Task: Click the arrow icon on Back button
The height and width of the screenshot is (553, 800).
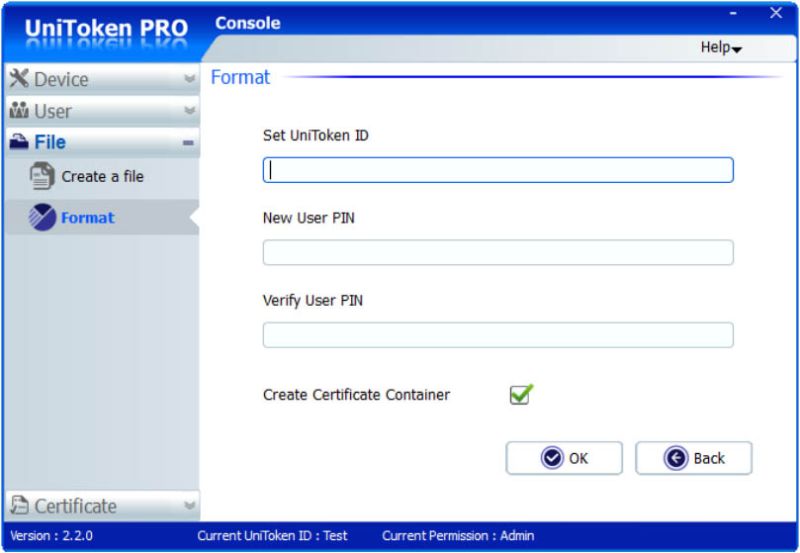Action: 676,458
